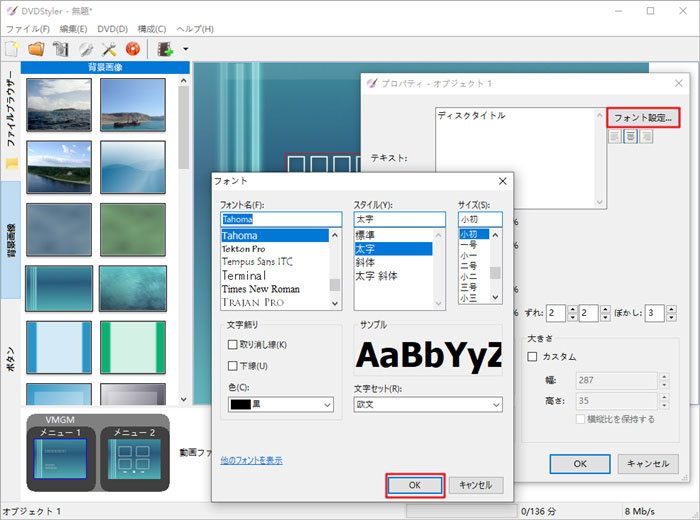Expand the add-file dropdown arrow in toolbar
Image resolution: width=700 pixels, height=520 pixels.
click(185, 49)
